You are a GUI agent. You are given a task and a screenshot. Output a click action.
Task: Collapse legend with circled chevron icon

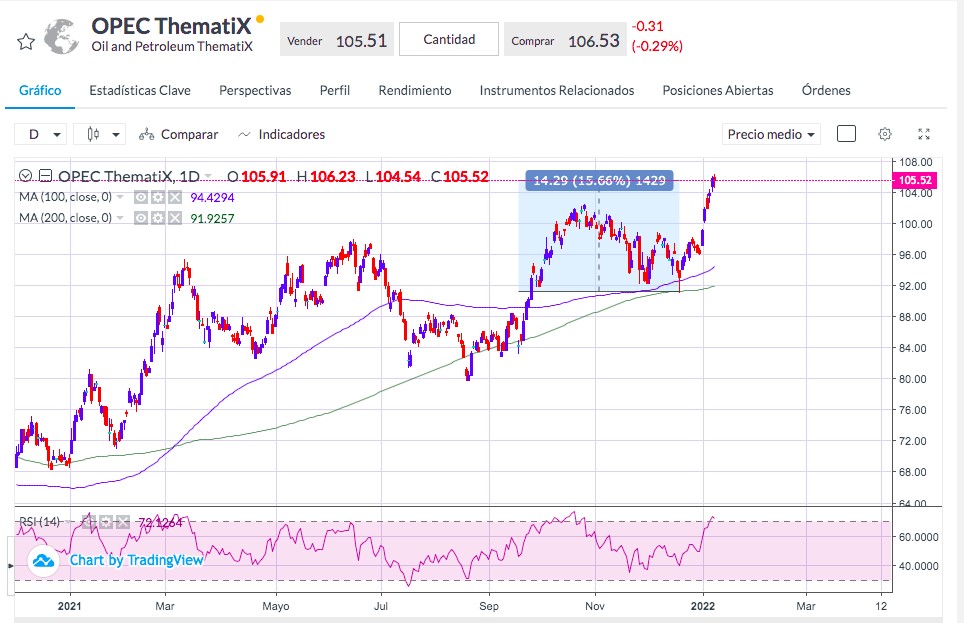coord(25,177)
